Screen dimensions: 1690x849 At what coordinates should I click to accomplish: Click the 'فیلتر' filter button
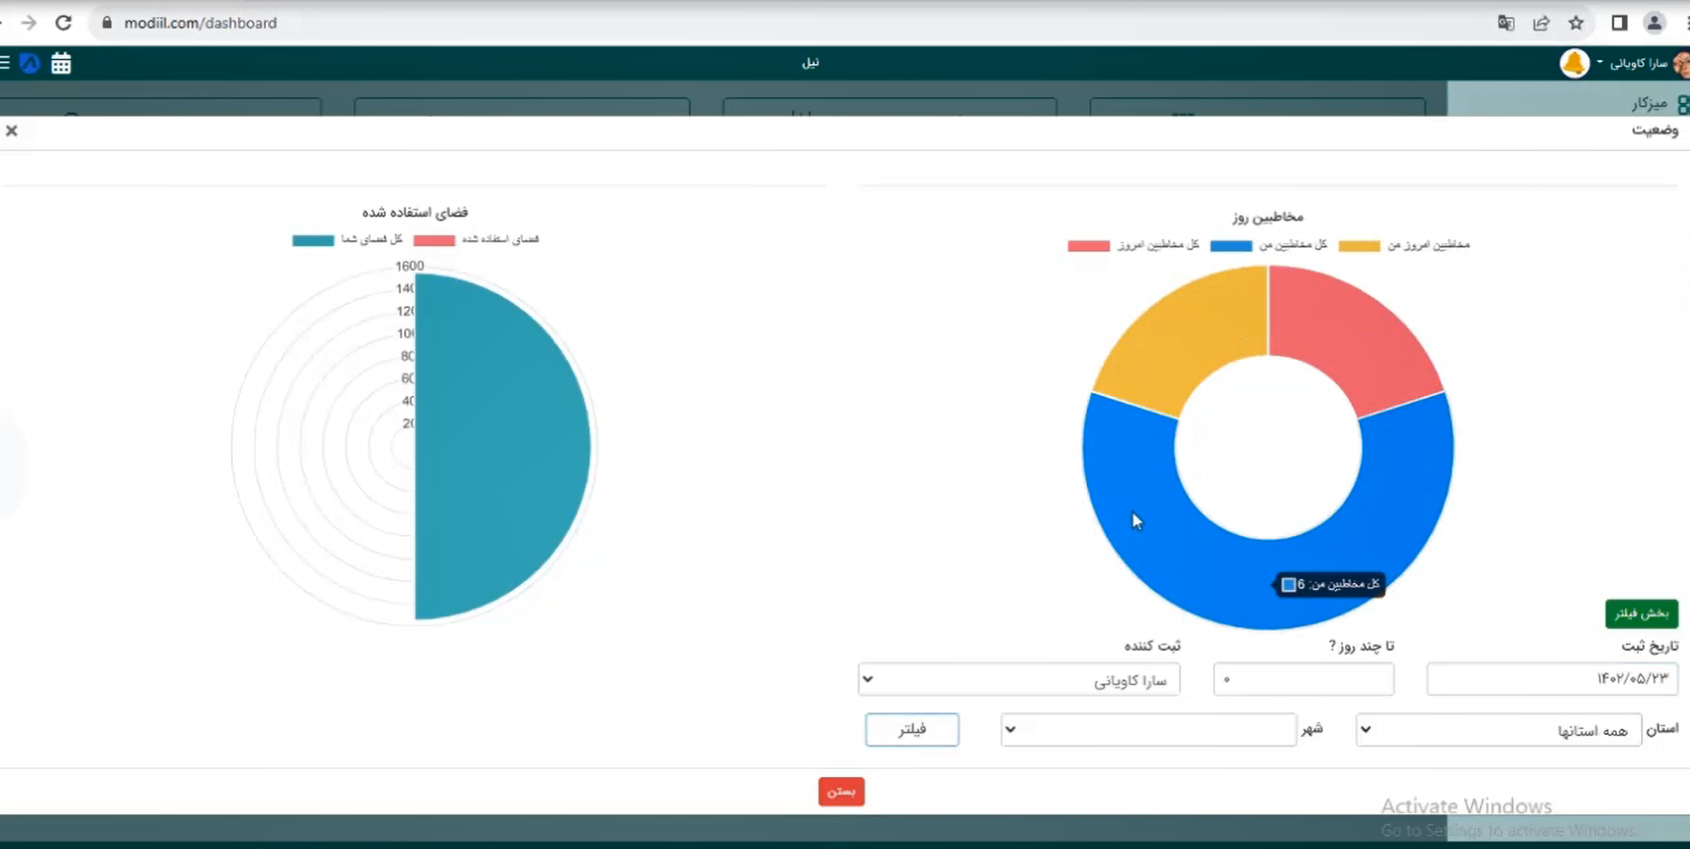[912, 730]
